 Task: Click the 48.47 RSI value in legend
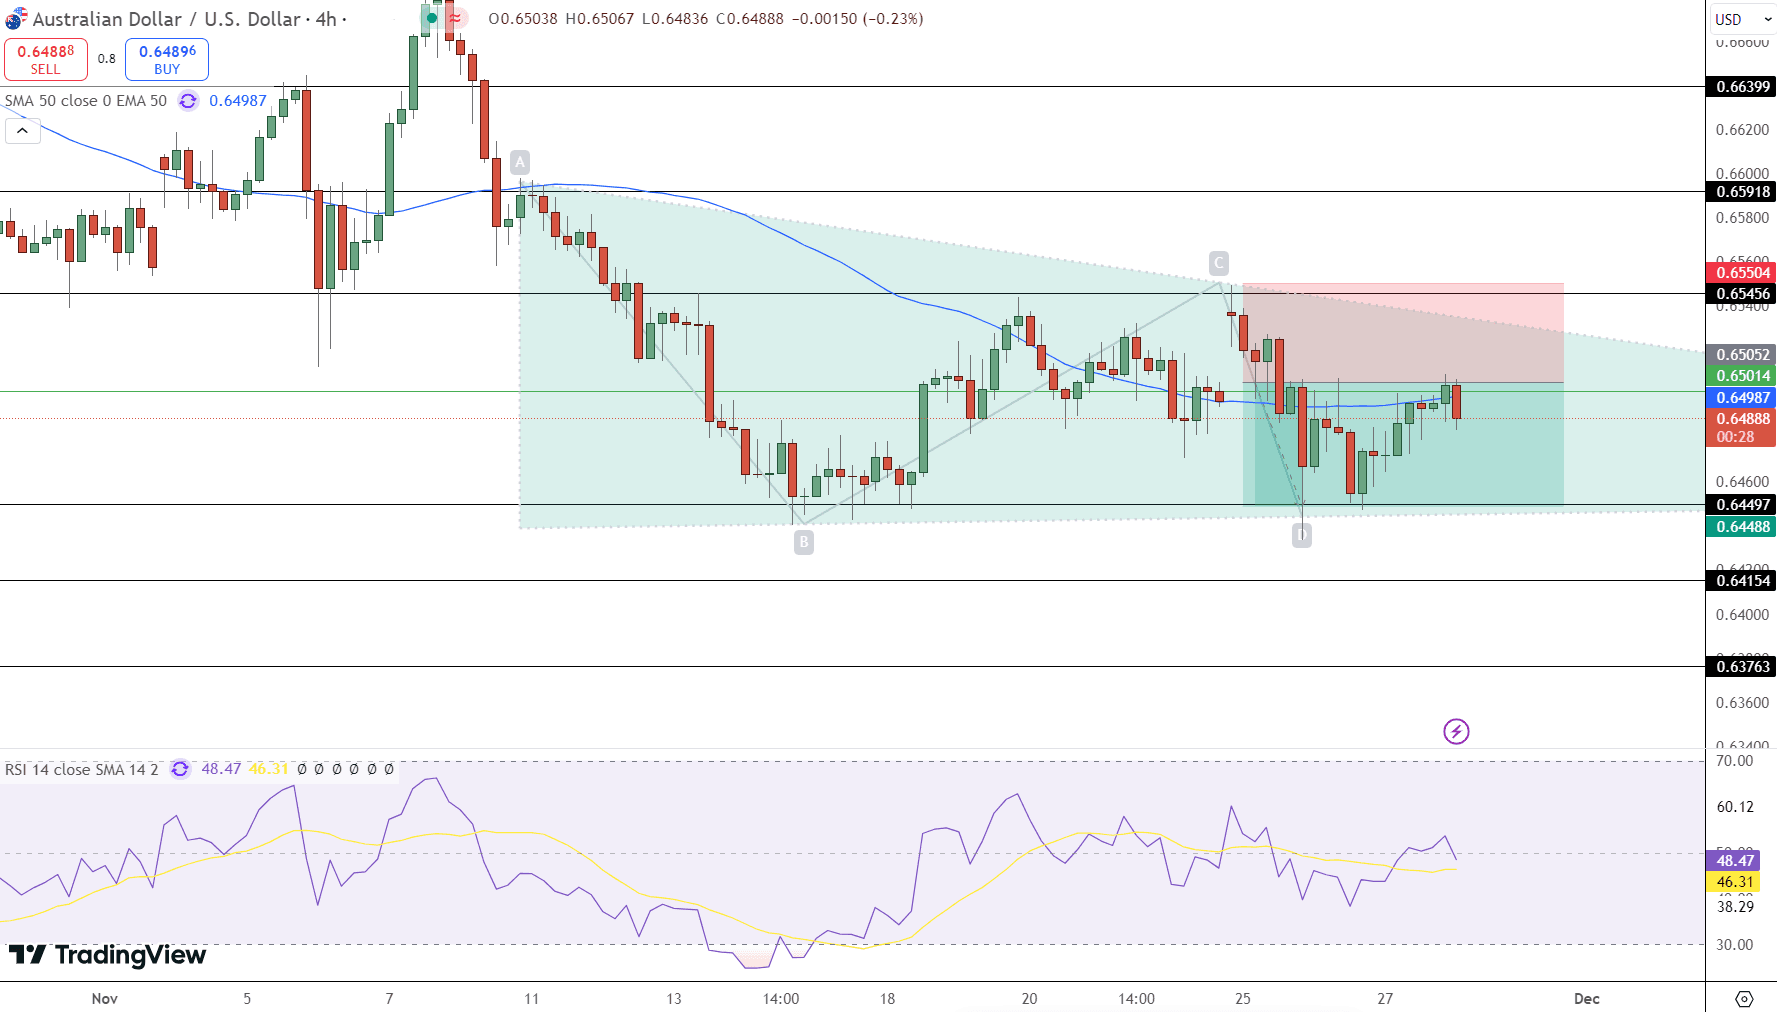[221, 769]
